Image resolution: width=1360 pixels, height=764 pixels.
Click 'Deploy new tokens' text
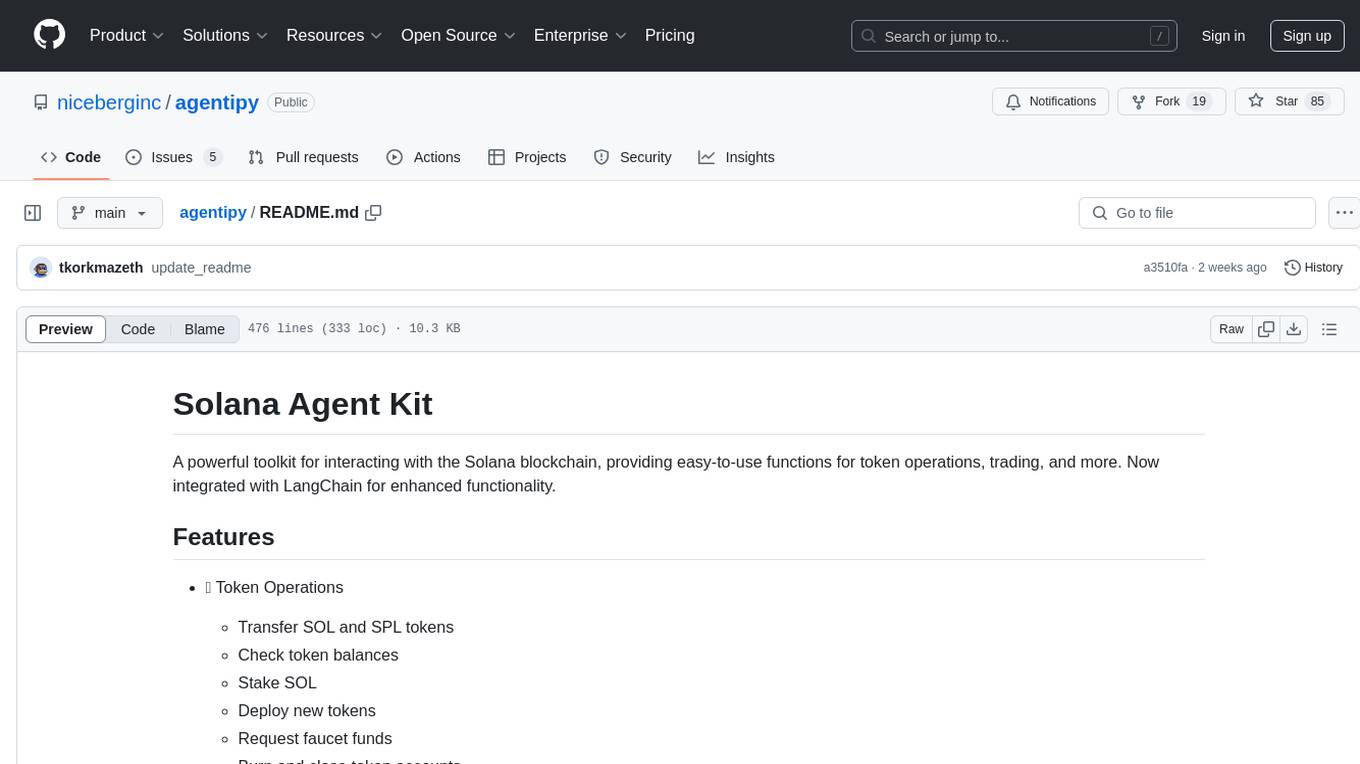tap(307, 711)
